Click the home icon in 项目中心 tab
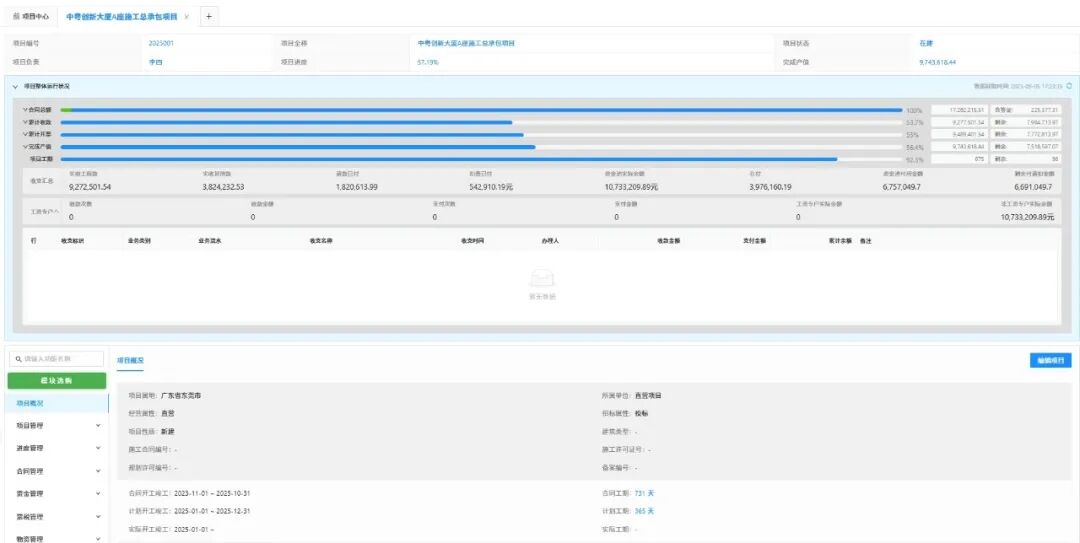 pos(15,17)
